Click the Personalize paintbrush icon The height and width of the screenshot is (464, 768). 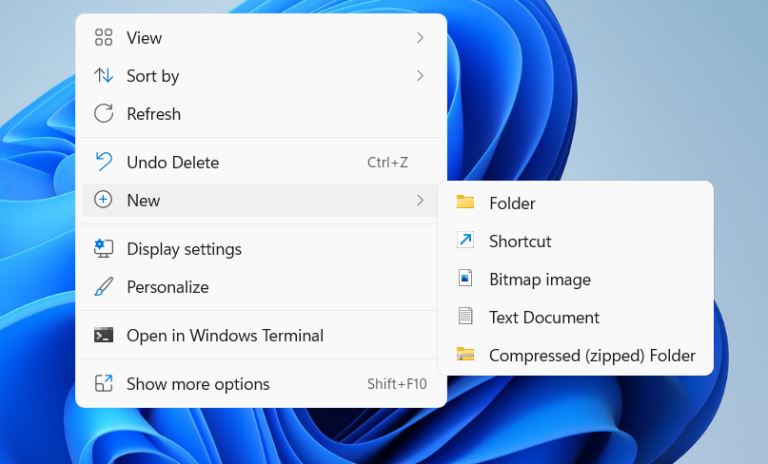(103, 287)
